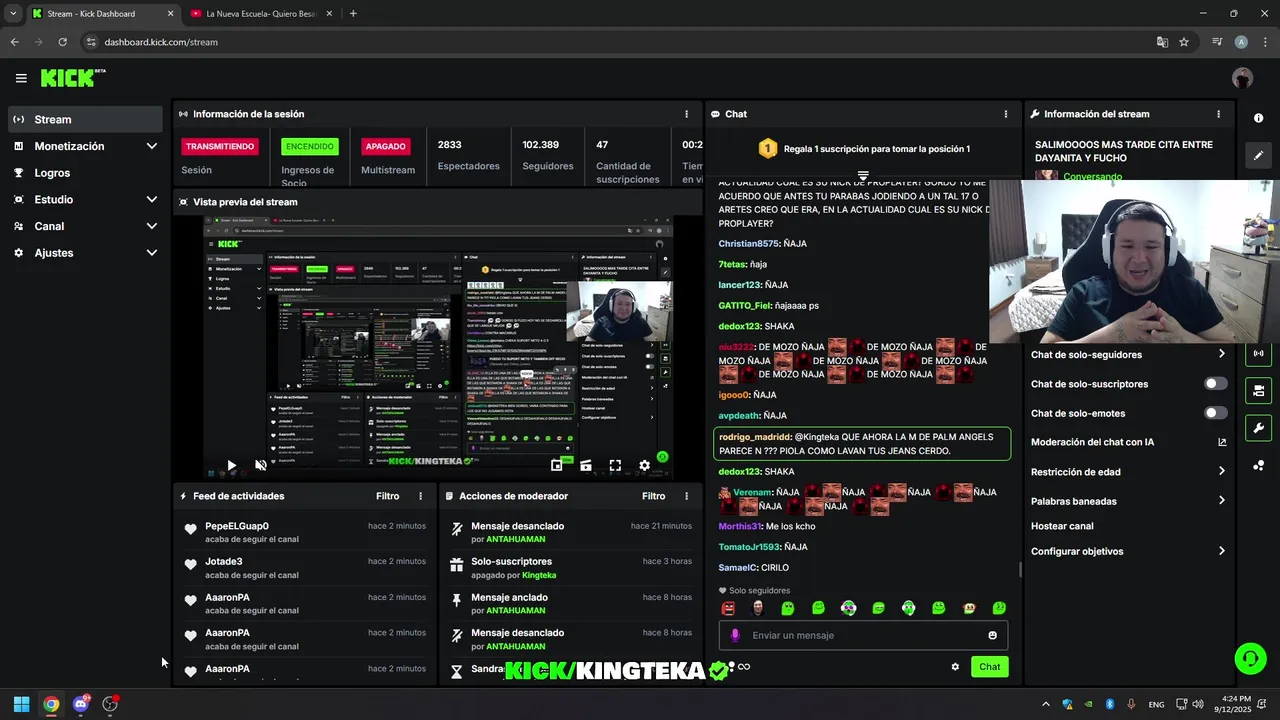Select the camera panel icon in the right sidebar

tap(1258, 390)
